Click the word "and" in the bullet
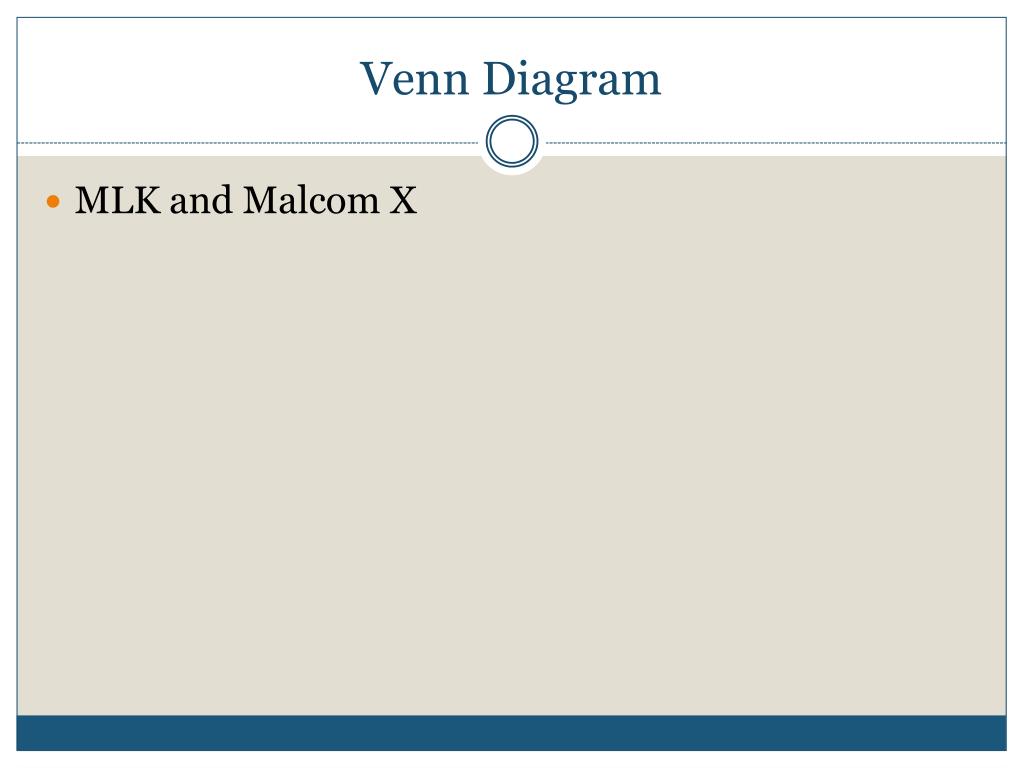The width and height of the screenshot is (1024, 768). tap(200, 200)
